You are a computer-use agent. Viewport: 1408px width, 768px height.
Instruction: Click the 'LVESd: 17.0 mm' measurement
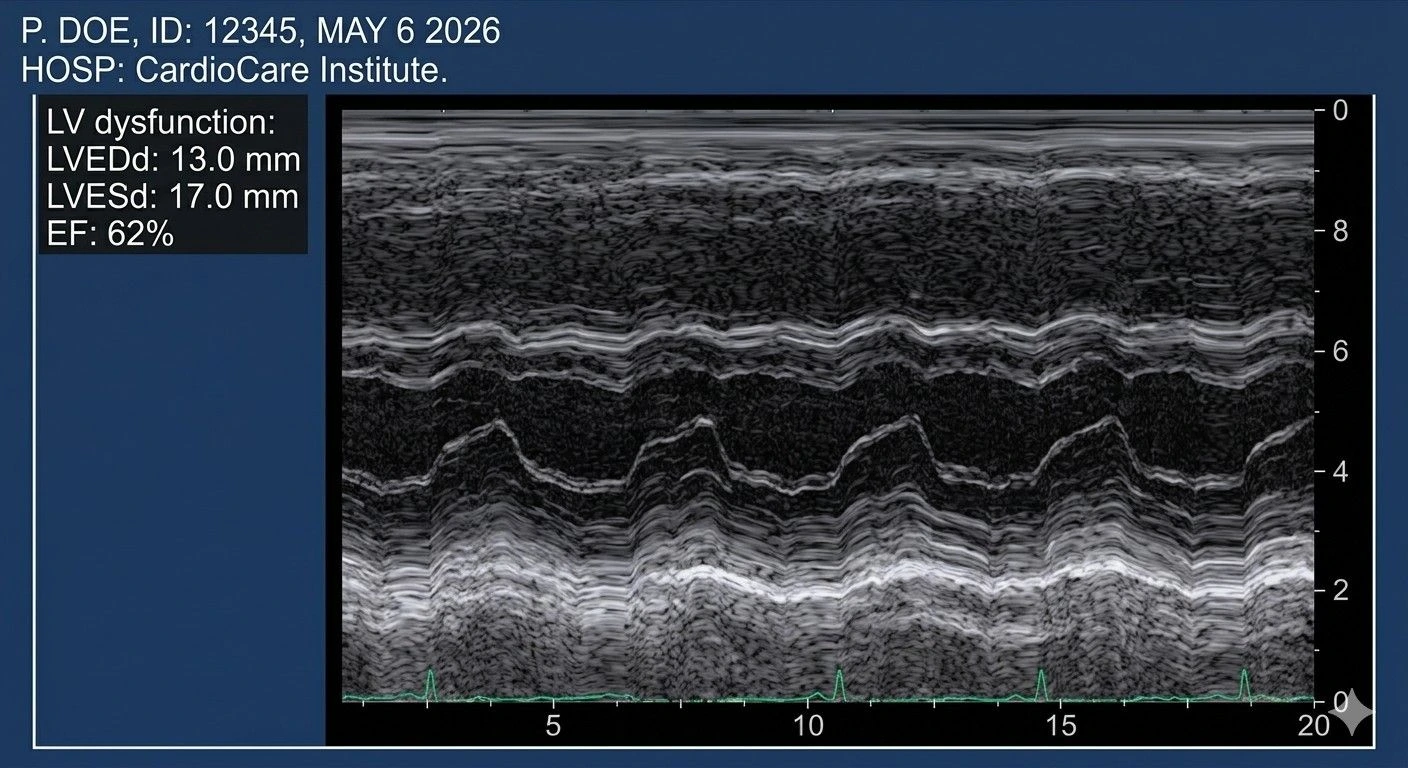click(173, 196)
